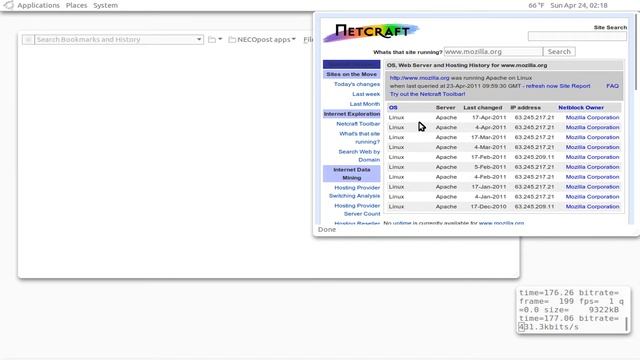Click the OS column header link
This screenshot has width=640, height=360.
[393, 107]
